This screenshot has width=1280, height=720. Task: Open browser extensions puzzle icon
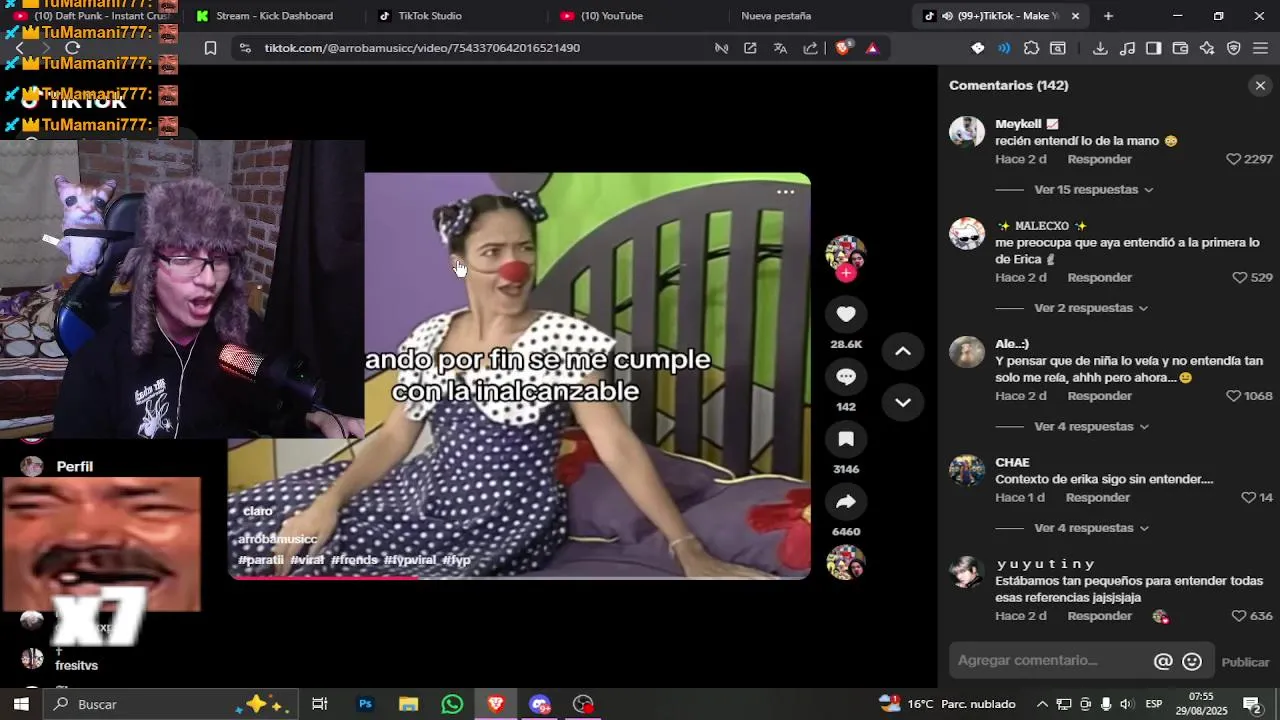[1032, 48]
